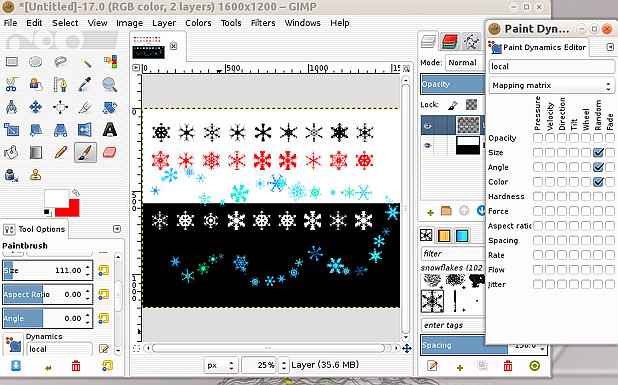Open the layer Mode Normal dropdown
The image size is (618, 385).
[x=465, y=63]
